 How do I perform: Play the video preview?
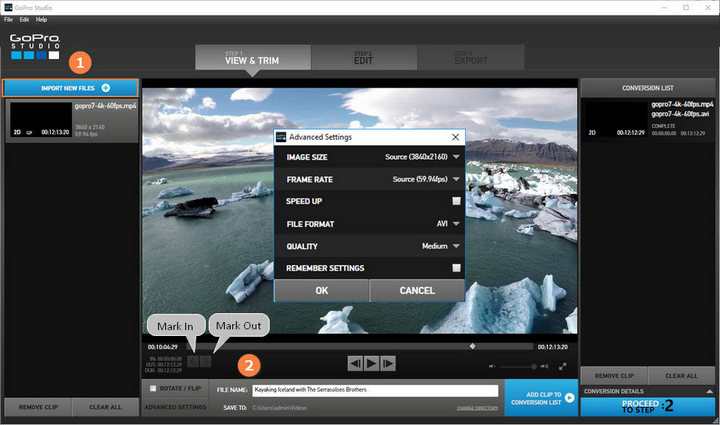point(371,363)
